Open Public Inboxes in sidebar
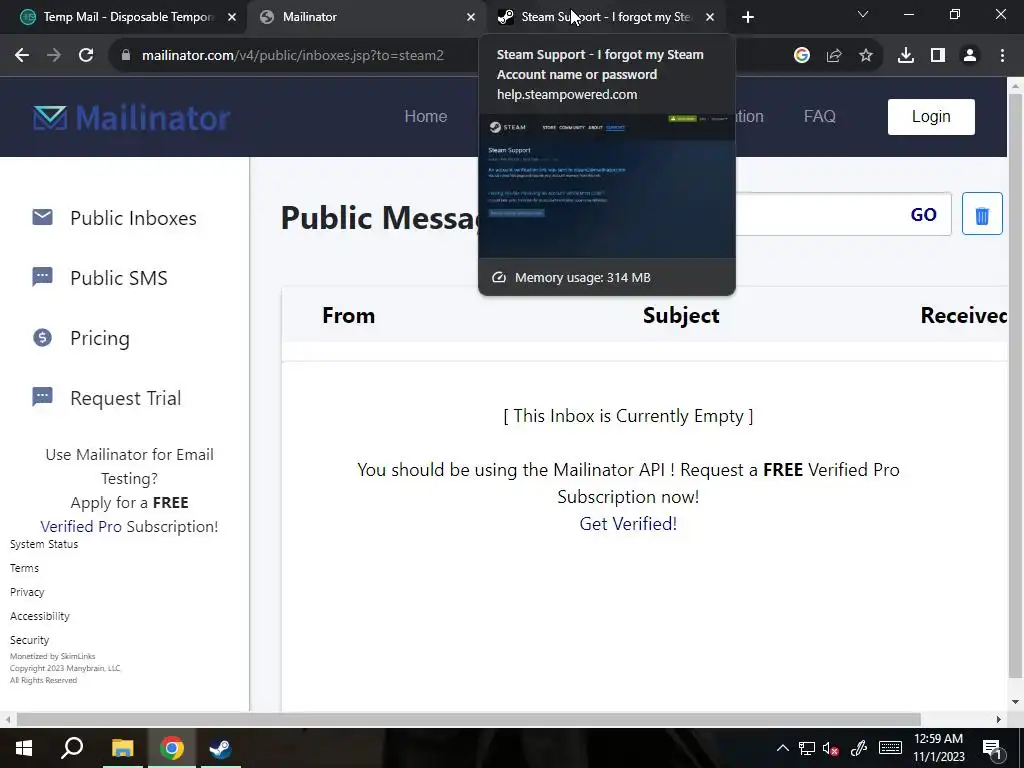The image size is (1024, 768). pyautogui.click(x=133, y=218)
